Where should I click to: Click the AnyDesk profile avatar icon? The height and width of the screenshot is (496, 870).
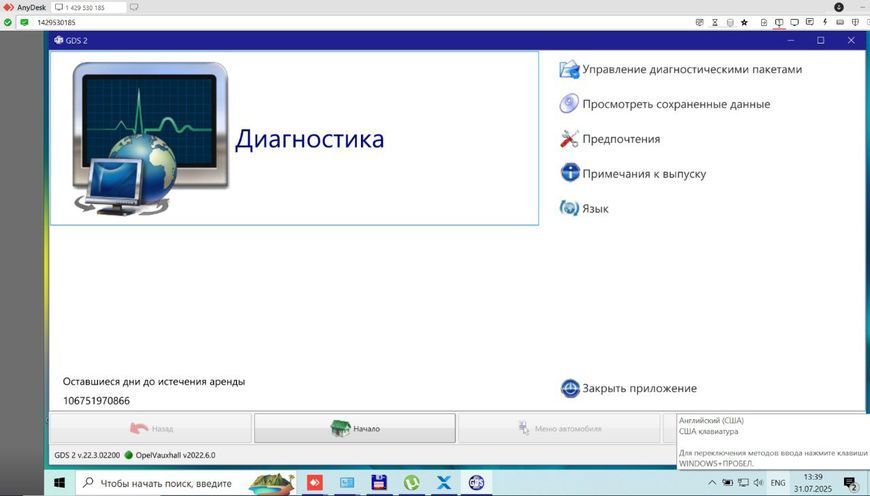[839, 7]
